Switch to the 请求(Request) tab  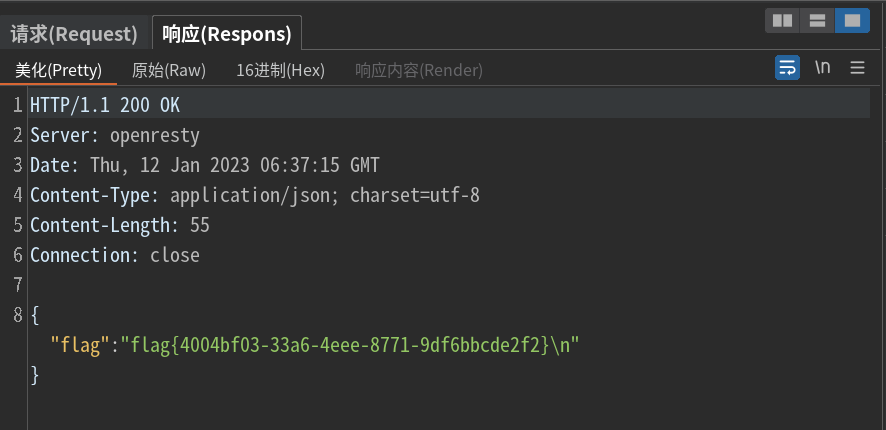pyautogui.click(x=74, y=34)
